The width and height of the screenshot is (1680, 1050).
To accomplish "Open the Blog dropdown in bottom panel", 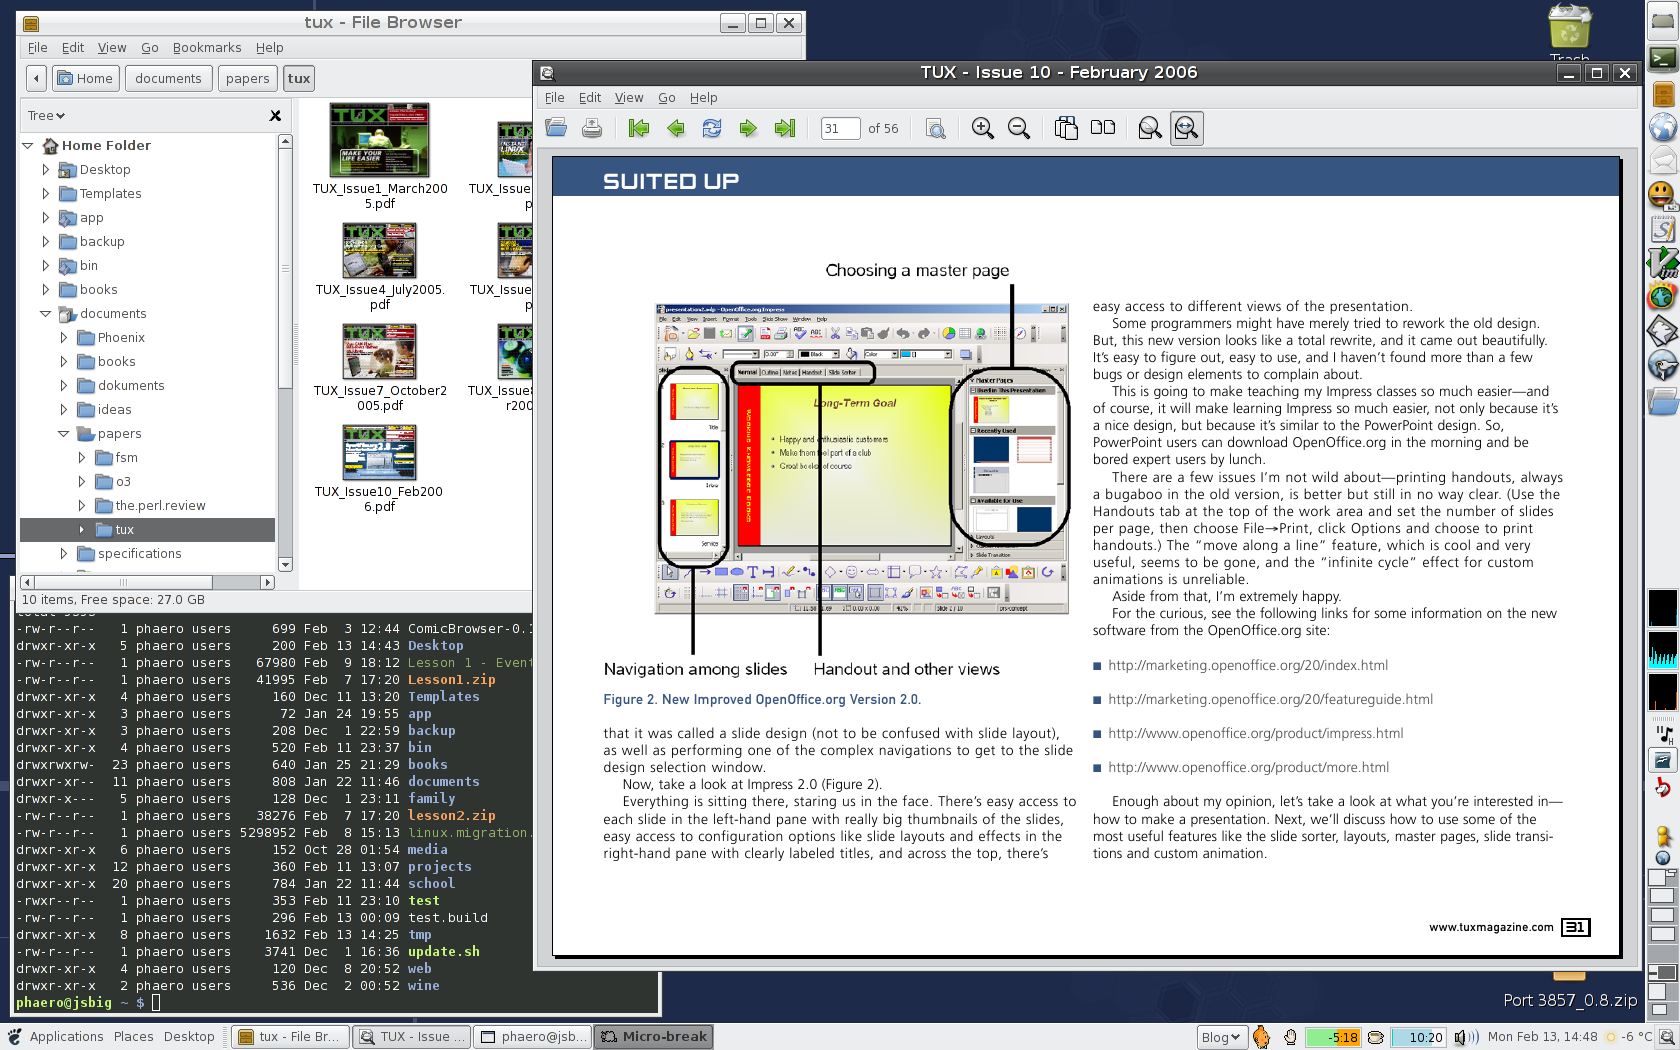I will point(1221,1037).
